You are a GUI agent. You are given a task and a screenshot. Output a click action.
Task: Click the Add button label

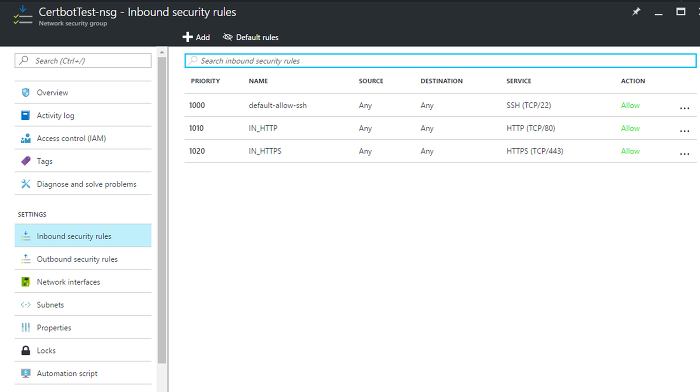pos(203,38)
